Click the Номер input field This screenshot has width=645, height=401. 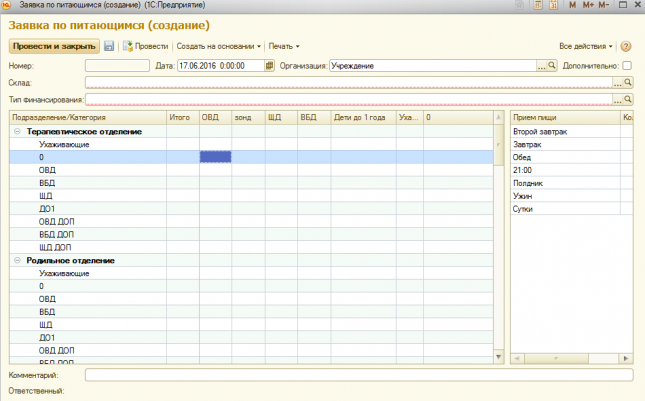116,66
